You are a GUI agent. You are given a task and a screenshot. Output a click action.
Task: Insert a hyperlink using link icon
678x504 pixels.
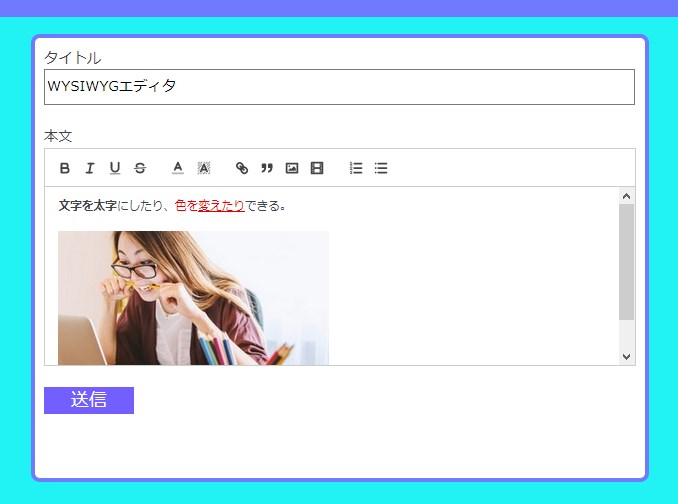coord(242,168)
